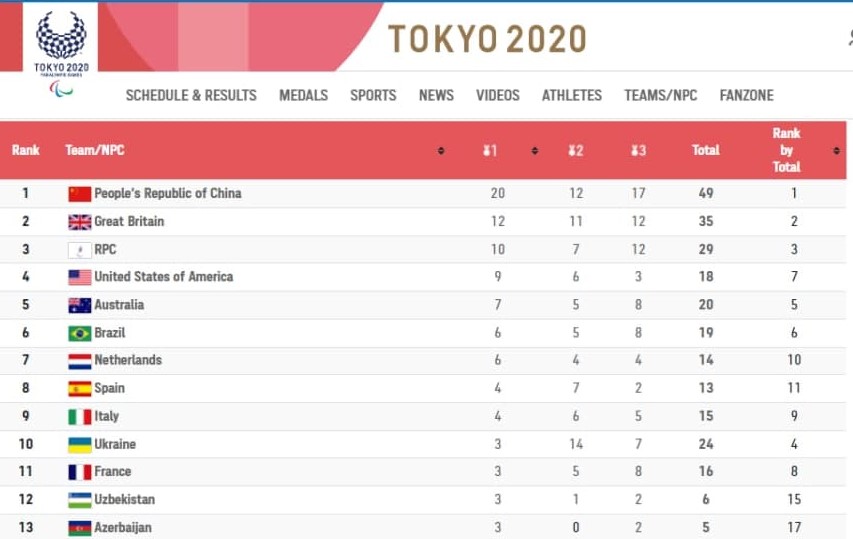Viewport: 853px width, 539px height.
Task: Sort using the Rank by Total arrow
Action: [836, 151]
